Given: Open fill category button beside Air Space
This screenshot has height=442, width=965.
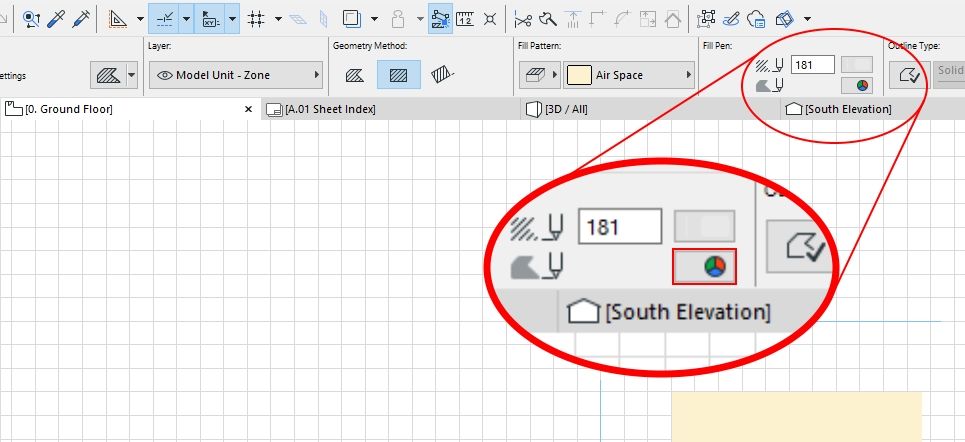Looking at the screenshot, I should click(x=539, y=75).
